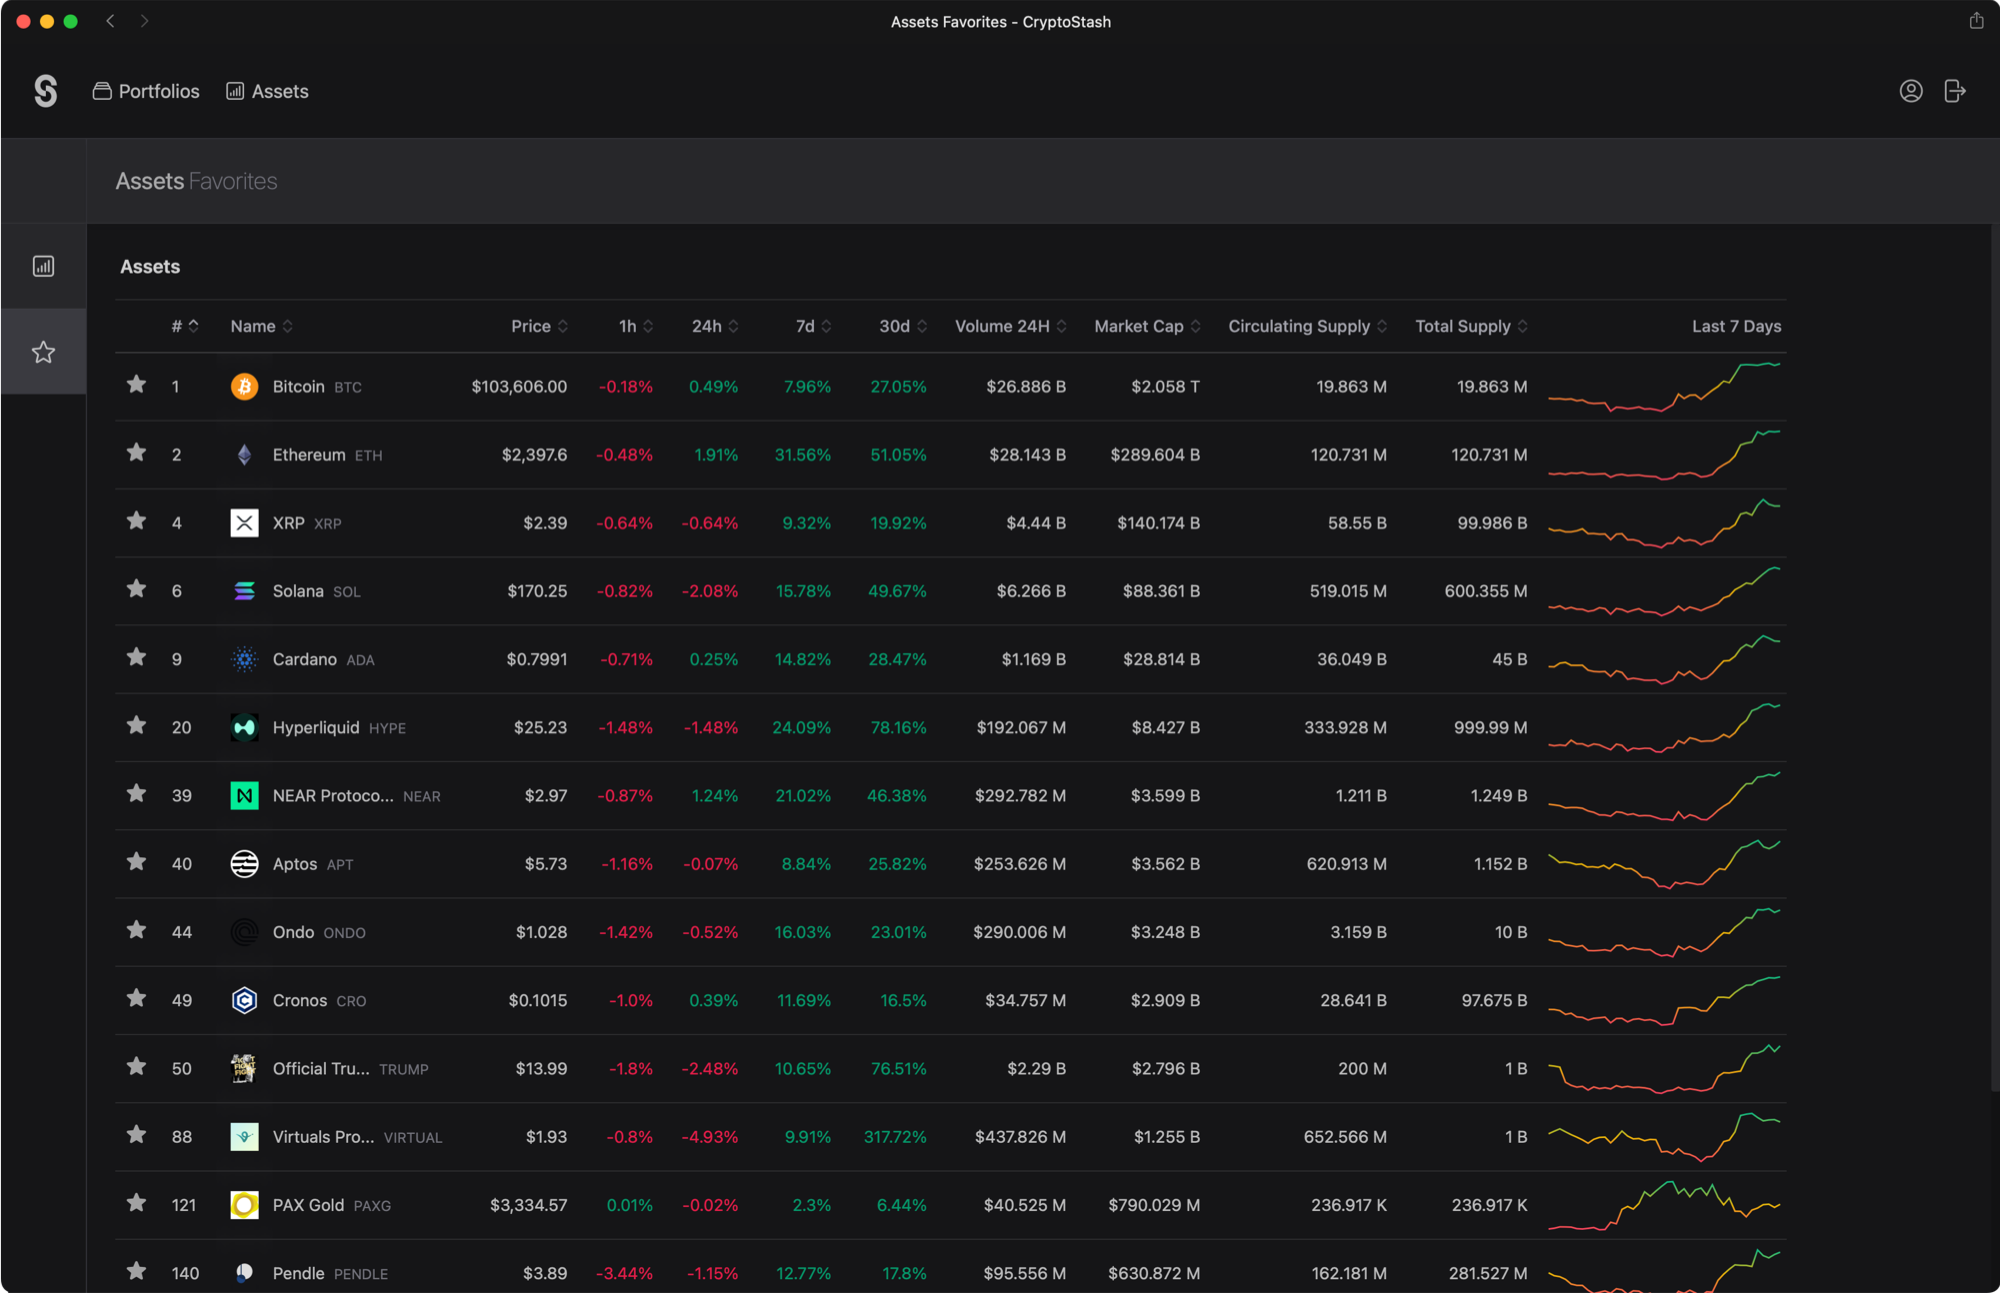Image resolution: width=2000 pixels, height=1293 pixels.
Task: Sort by Volume 24H column
Action: (1011, 326)
